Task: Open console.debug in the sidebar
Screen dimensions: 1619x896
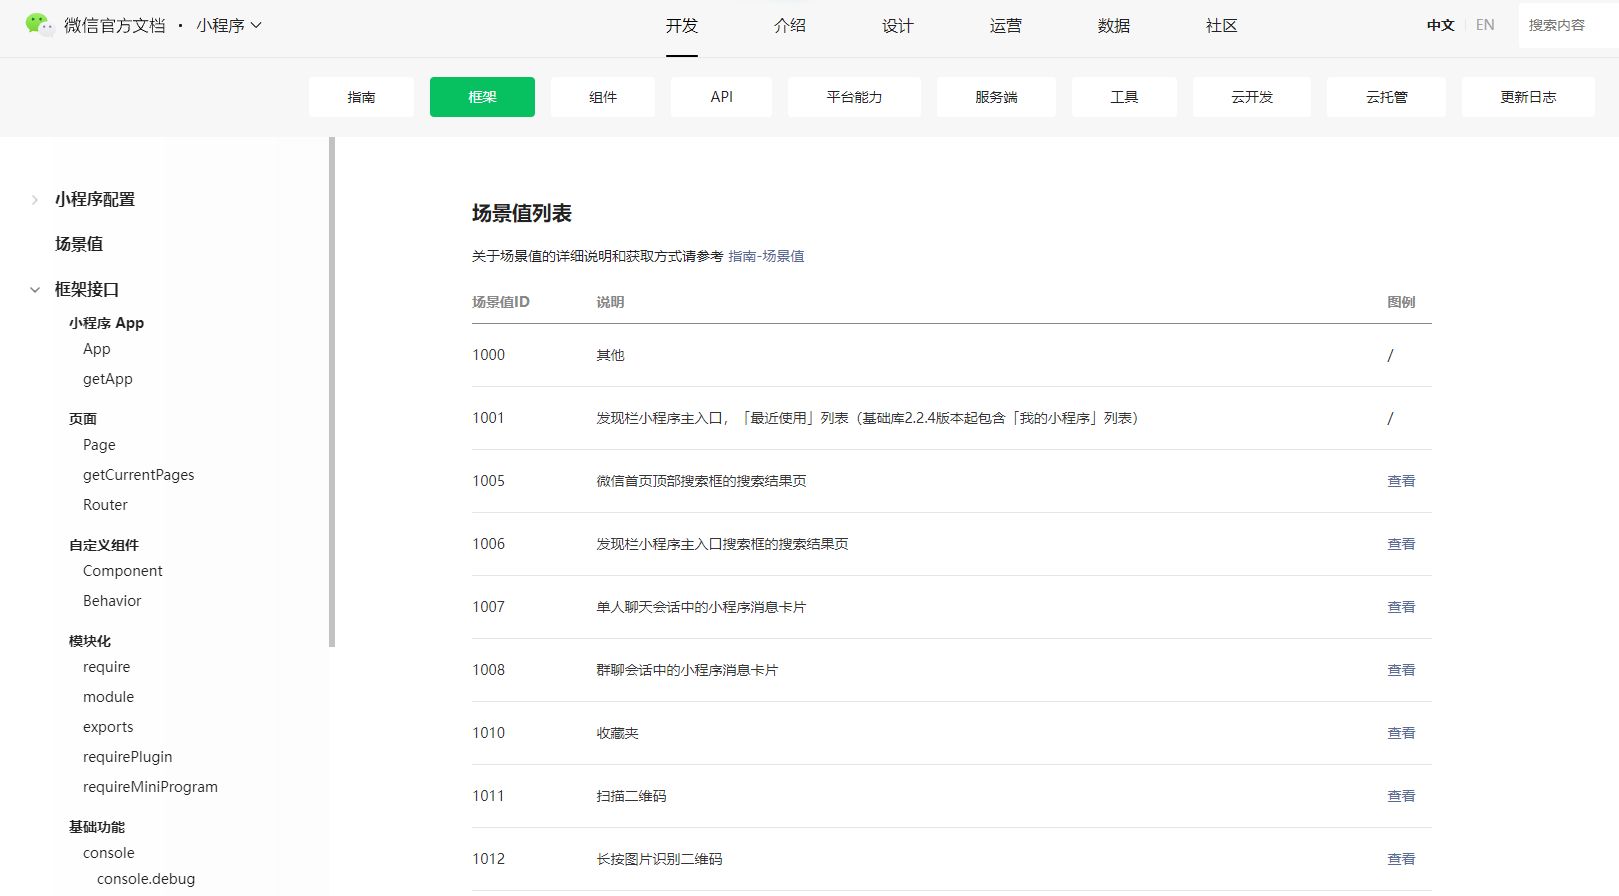Action: coord(146,879)
